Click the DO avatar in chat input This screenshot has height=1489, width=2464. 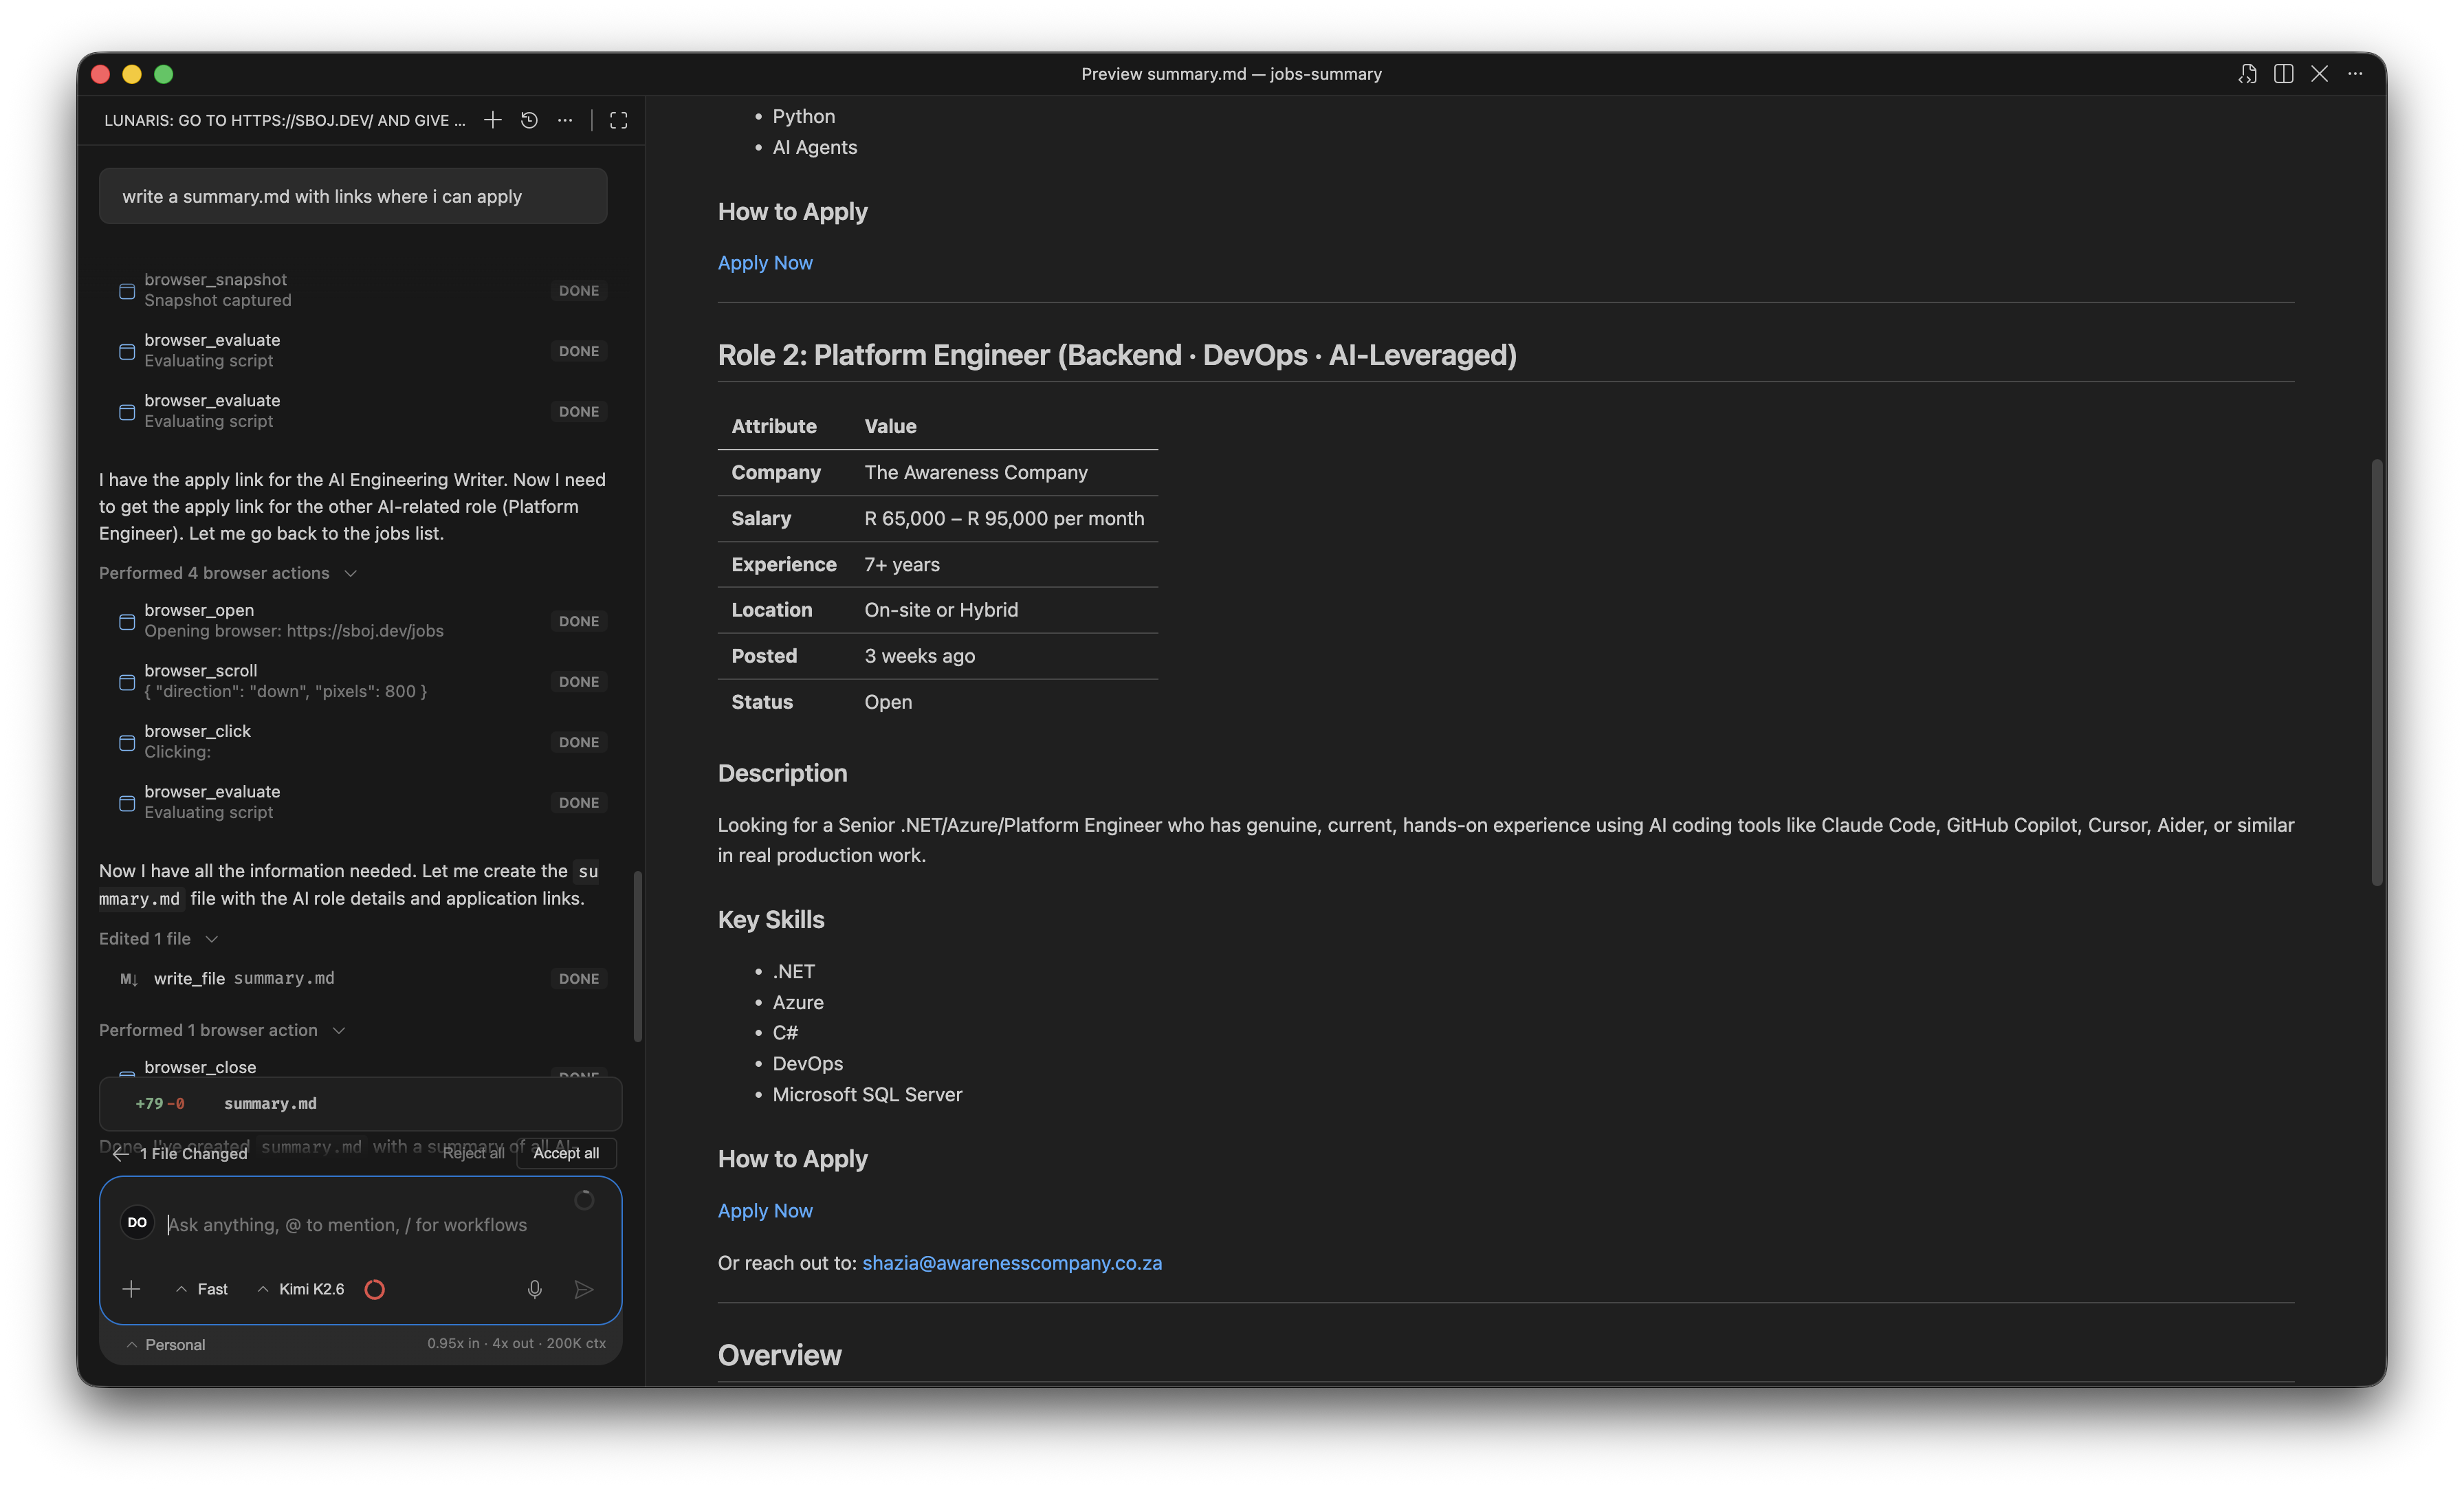click(137, 1222)
